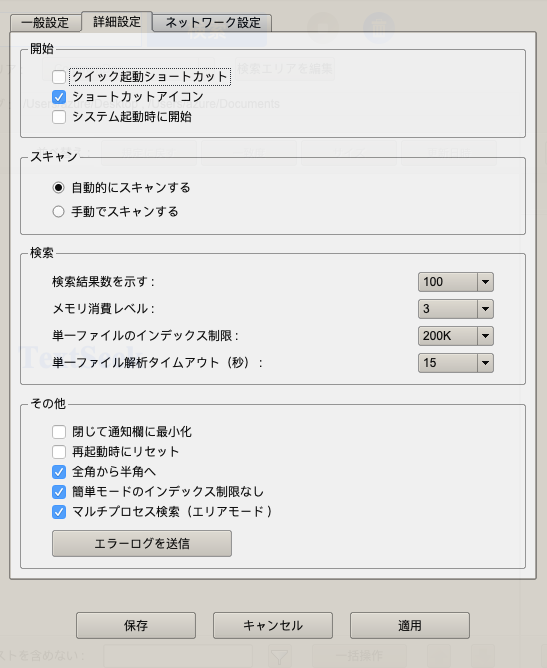
Task: Click the 適用 button
Action: [x=410, y=625]
